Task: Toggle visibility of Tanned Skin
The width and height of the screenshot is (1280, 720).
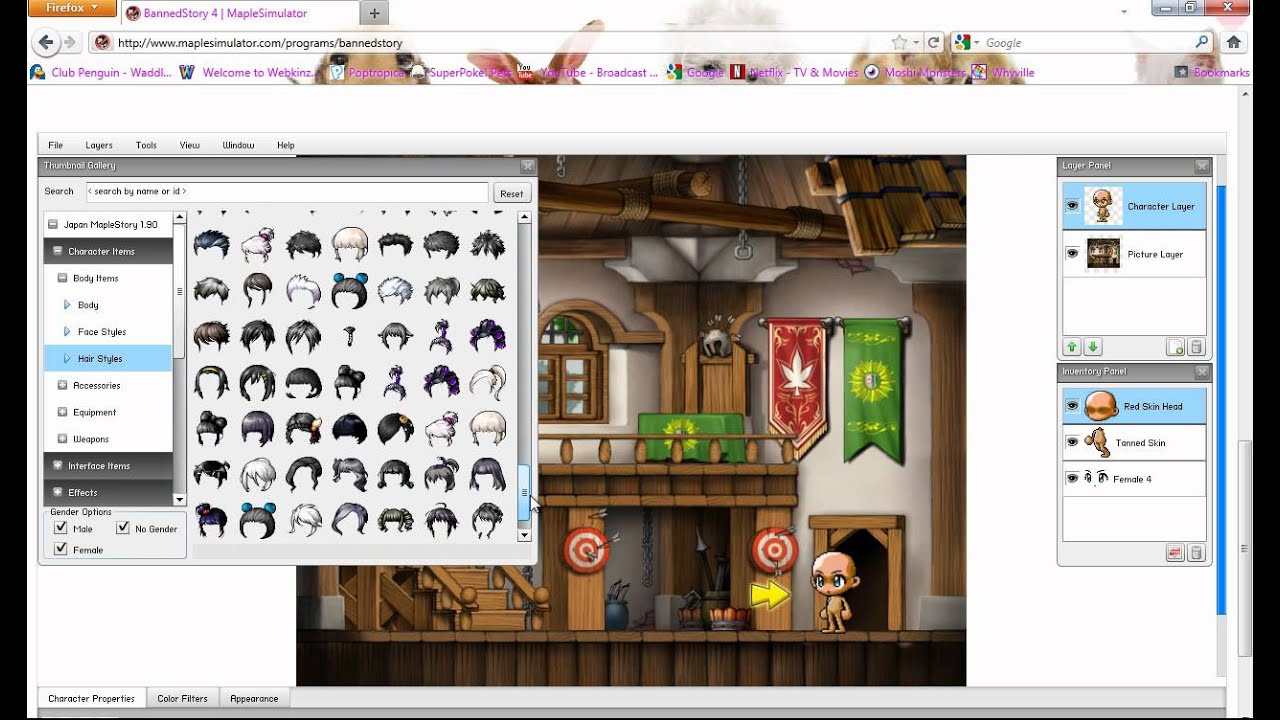Action: [x=1072, y=442]
